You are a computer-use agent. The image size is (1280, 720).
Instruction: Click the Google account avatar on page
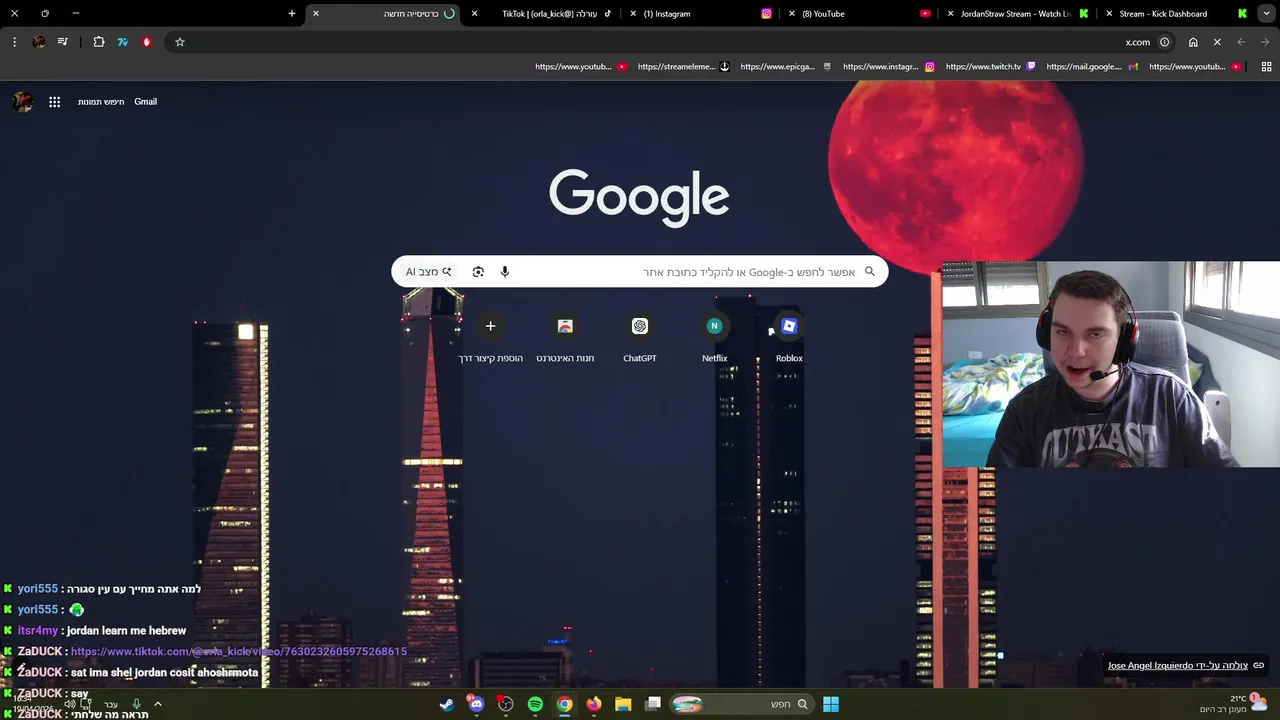pos(22,102)
